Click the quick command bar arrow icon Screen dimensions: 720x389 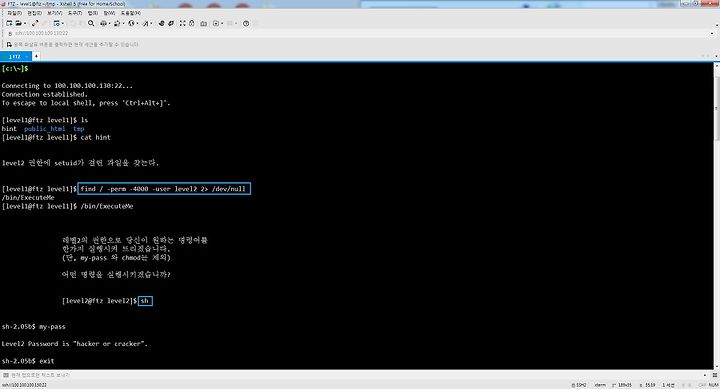pyautogui.click(x=9, y=45)
